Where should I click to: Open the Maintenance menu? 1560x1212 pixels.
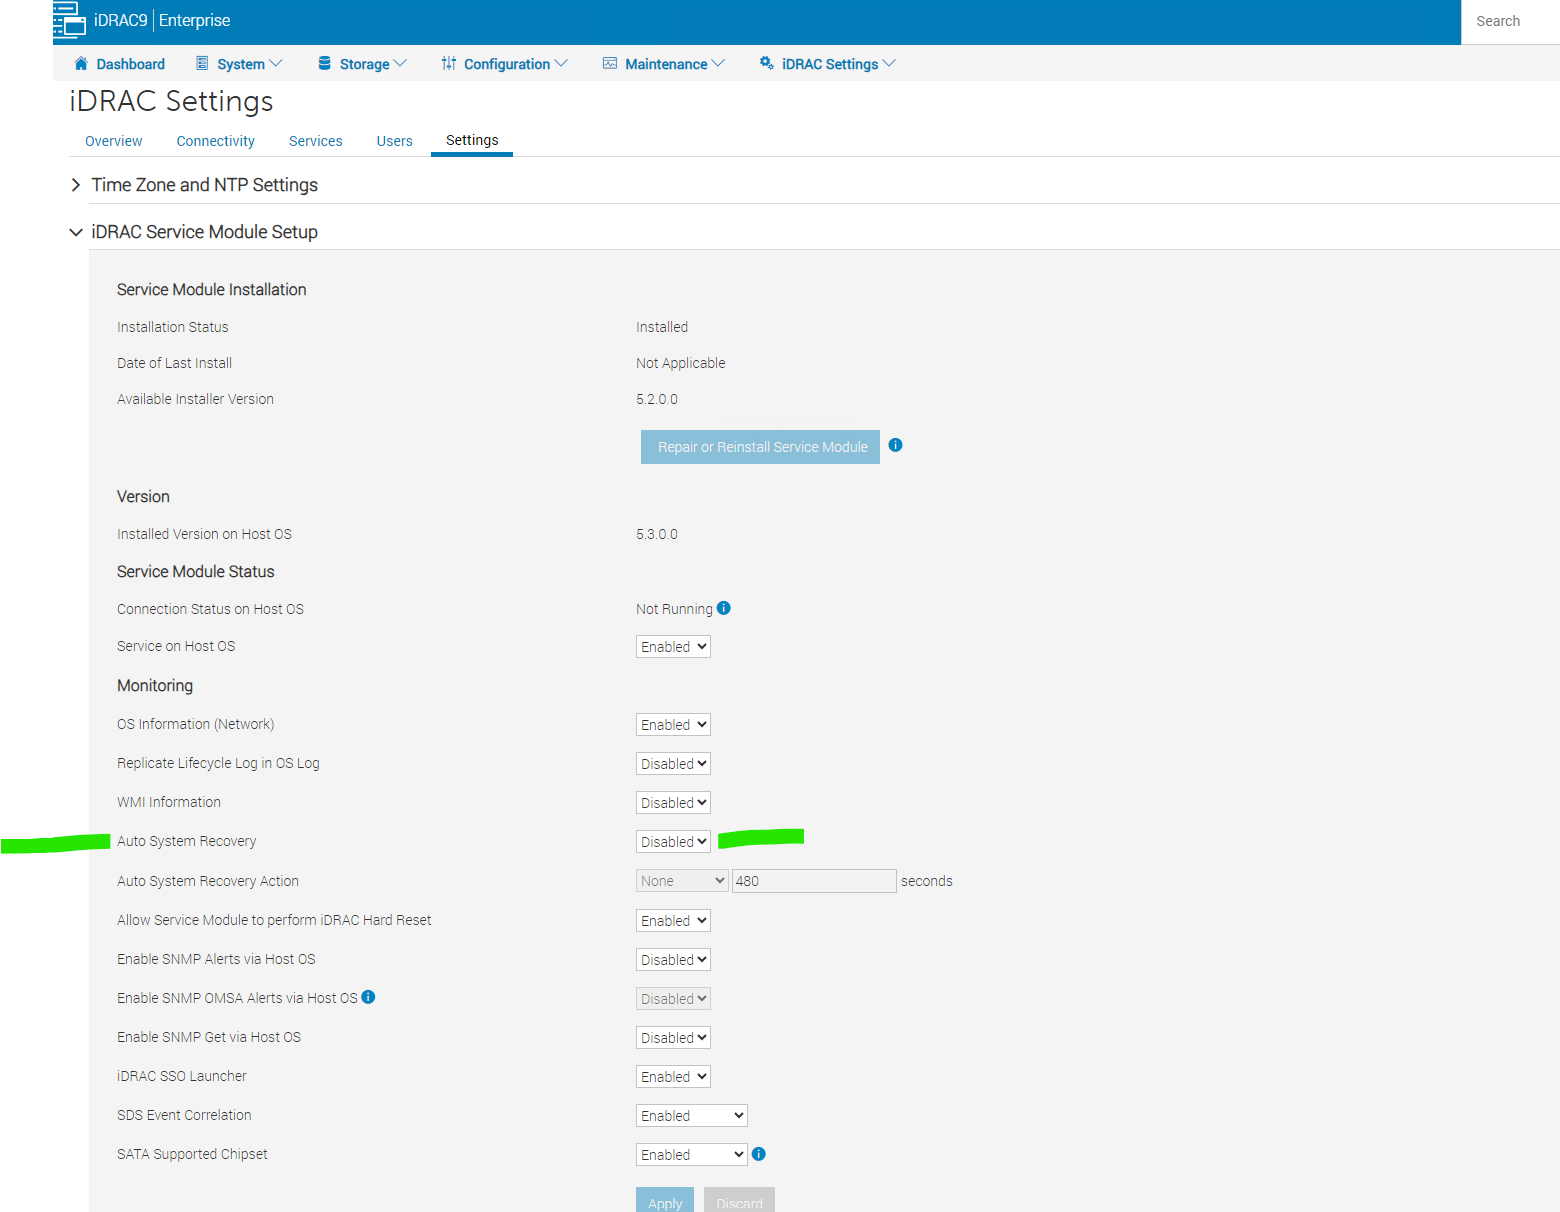(664, 64)
